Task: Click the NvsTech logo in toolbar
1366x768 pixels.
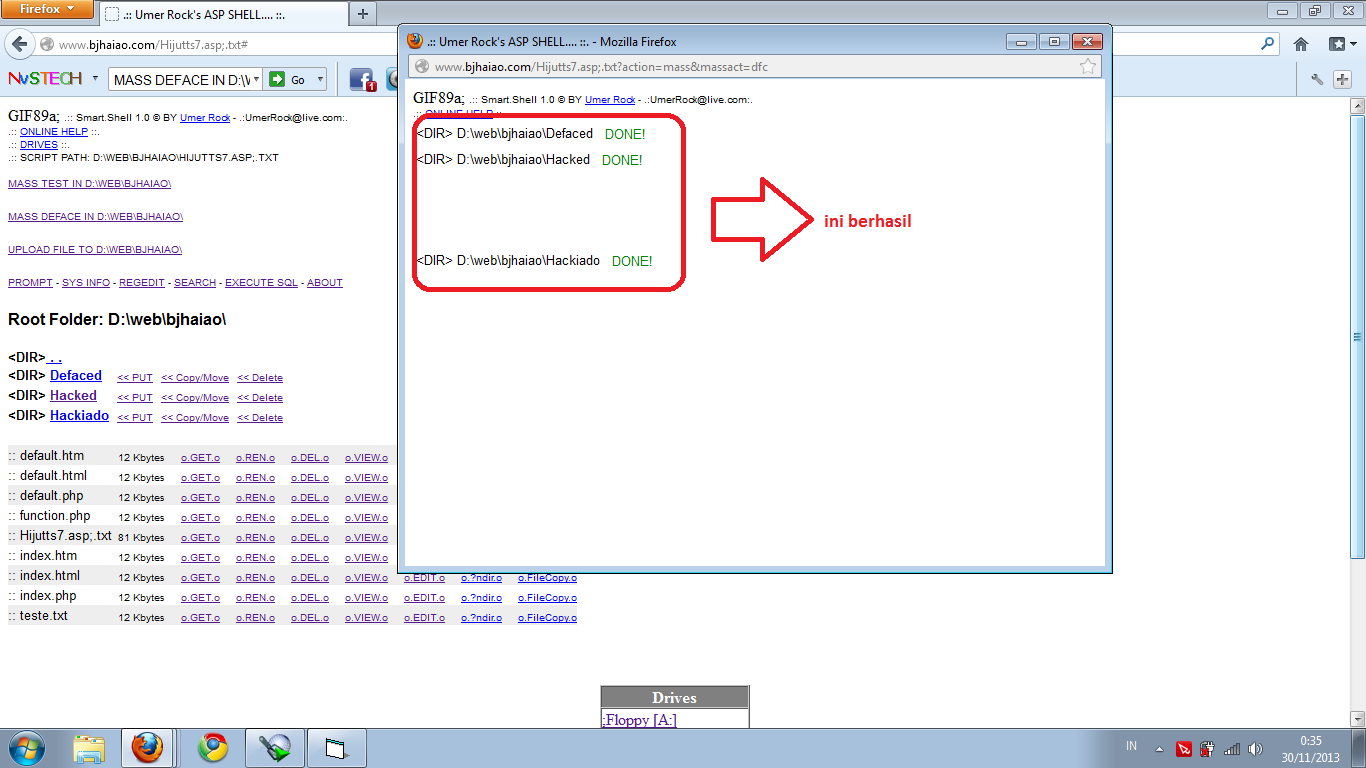Action: pyautogui.click(x=45, y=79)
